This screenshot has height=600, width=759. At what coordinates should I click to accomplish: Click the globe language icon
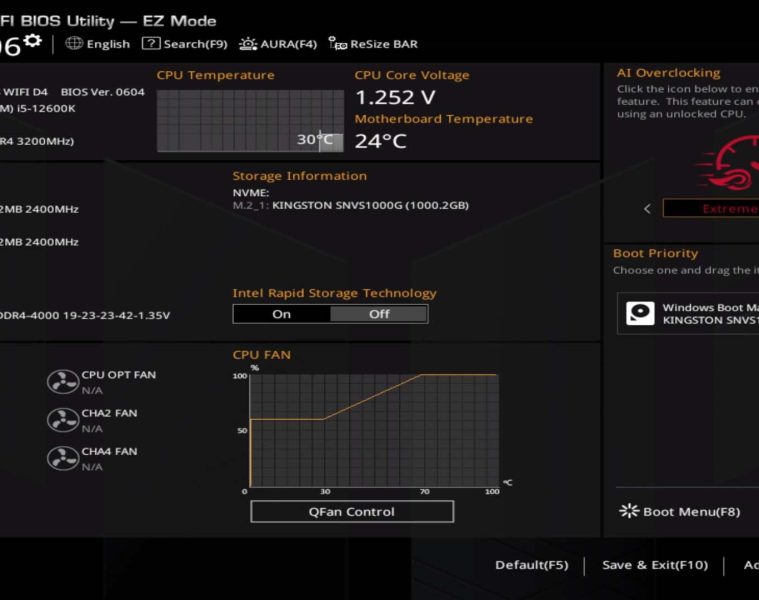point(74,44)
